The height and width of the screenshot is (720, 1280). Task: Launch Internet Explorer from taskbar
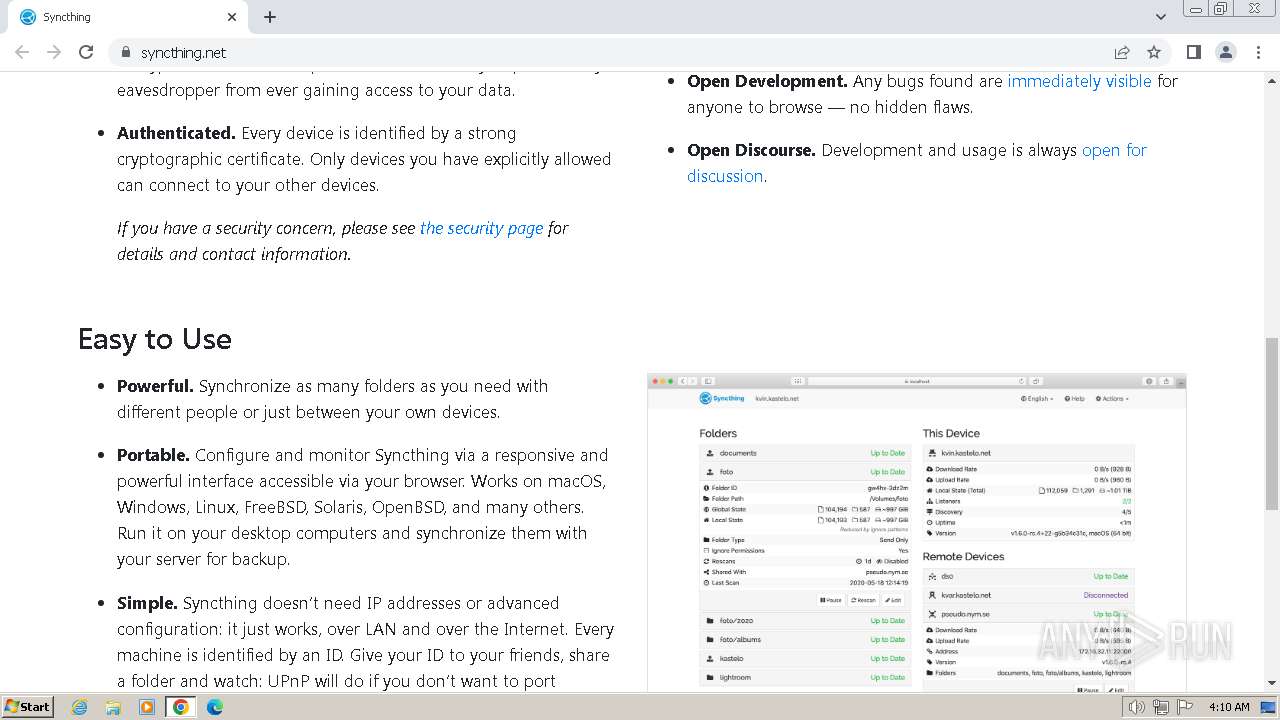coord(80,707)
